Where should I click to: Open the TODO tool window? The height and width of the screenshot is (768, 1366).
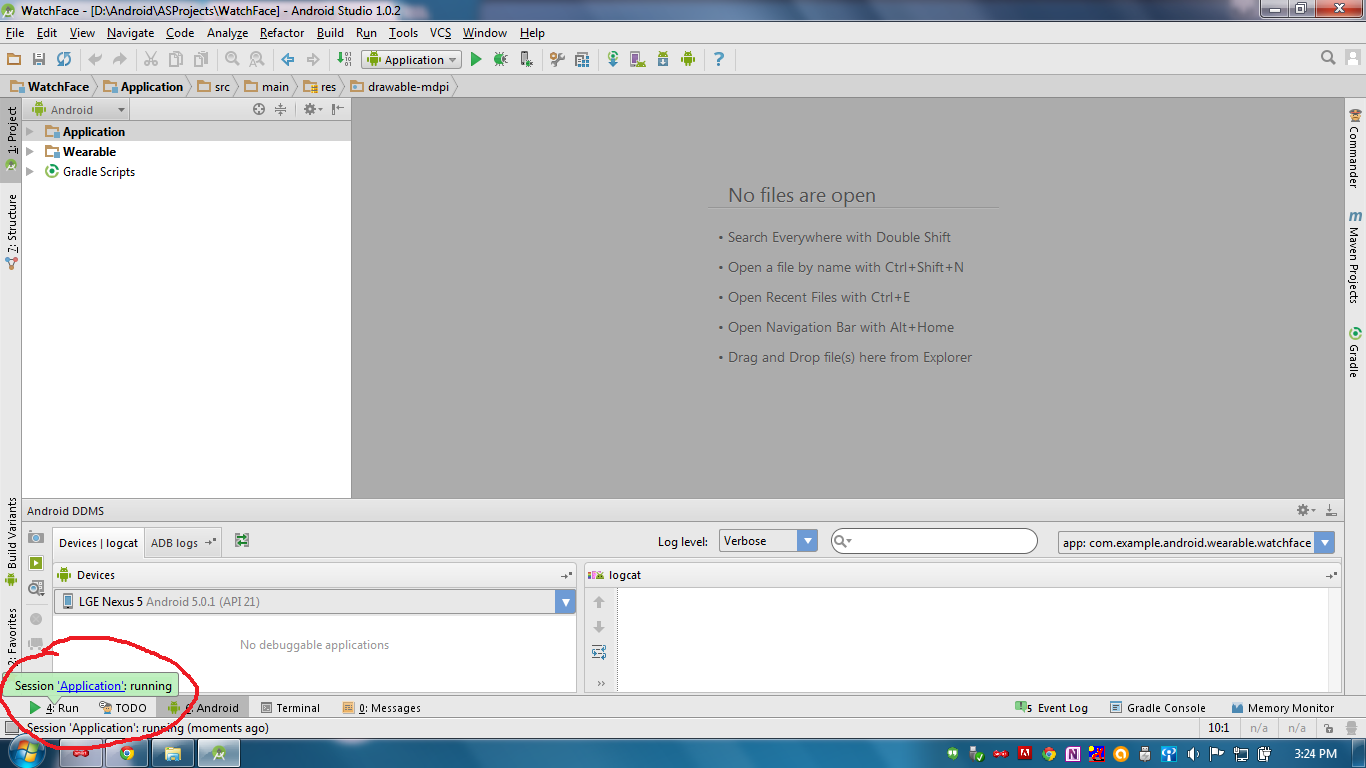tap(122, 708)
